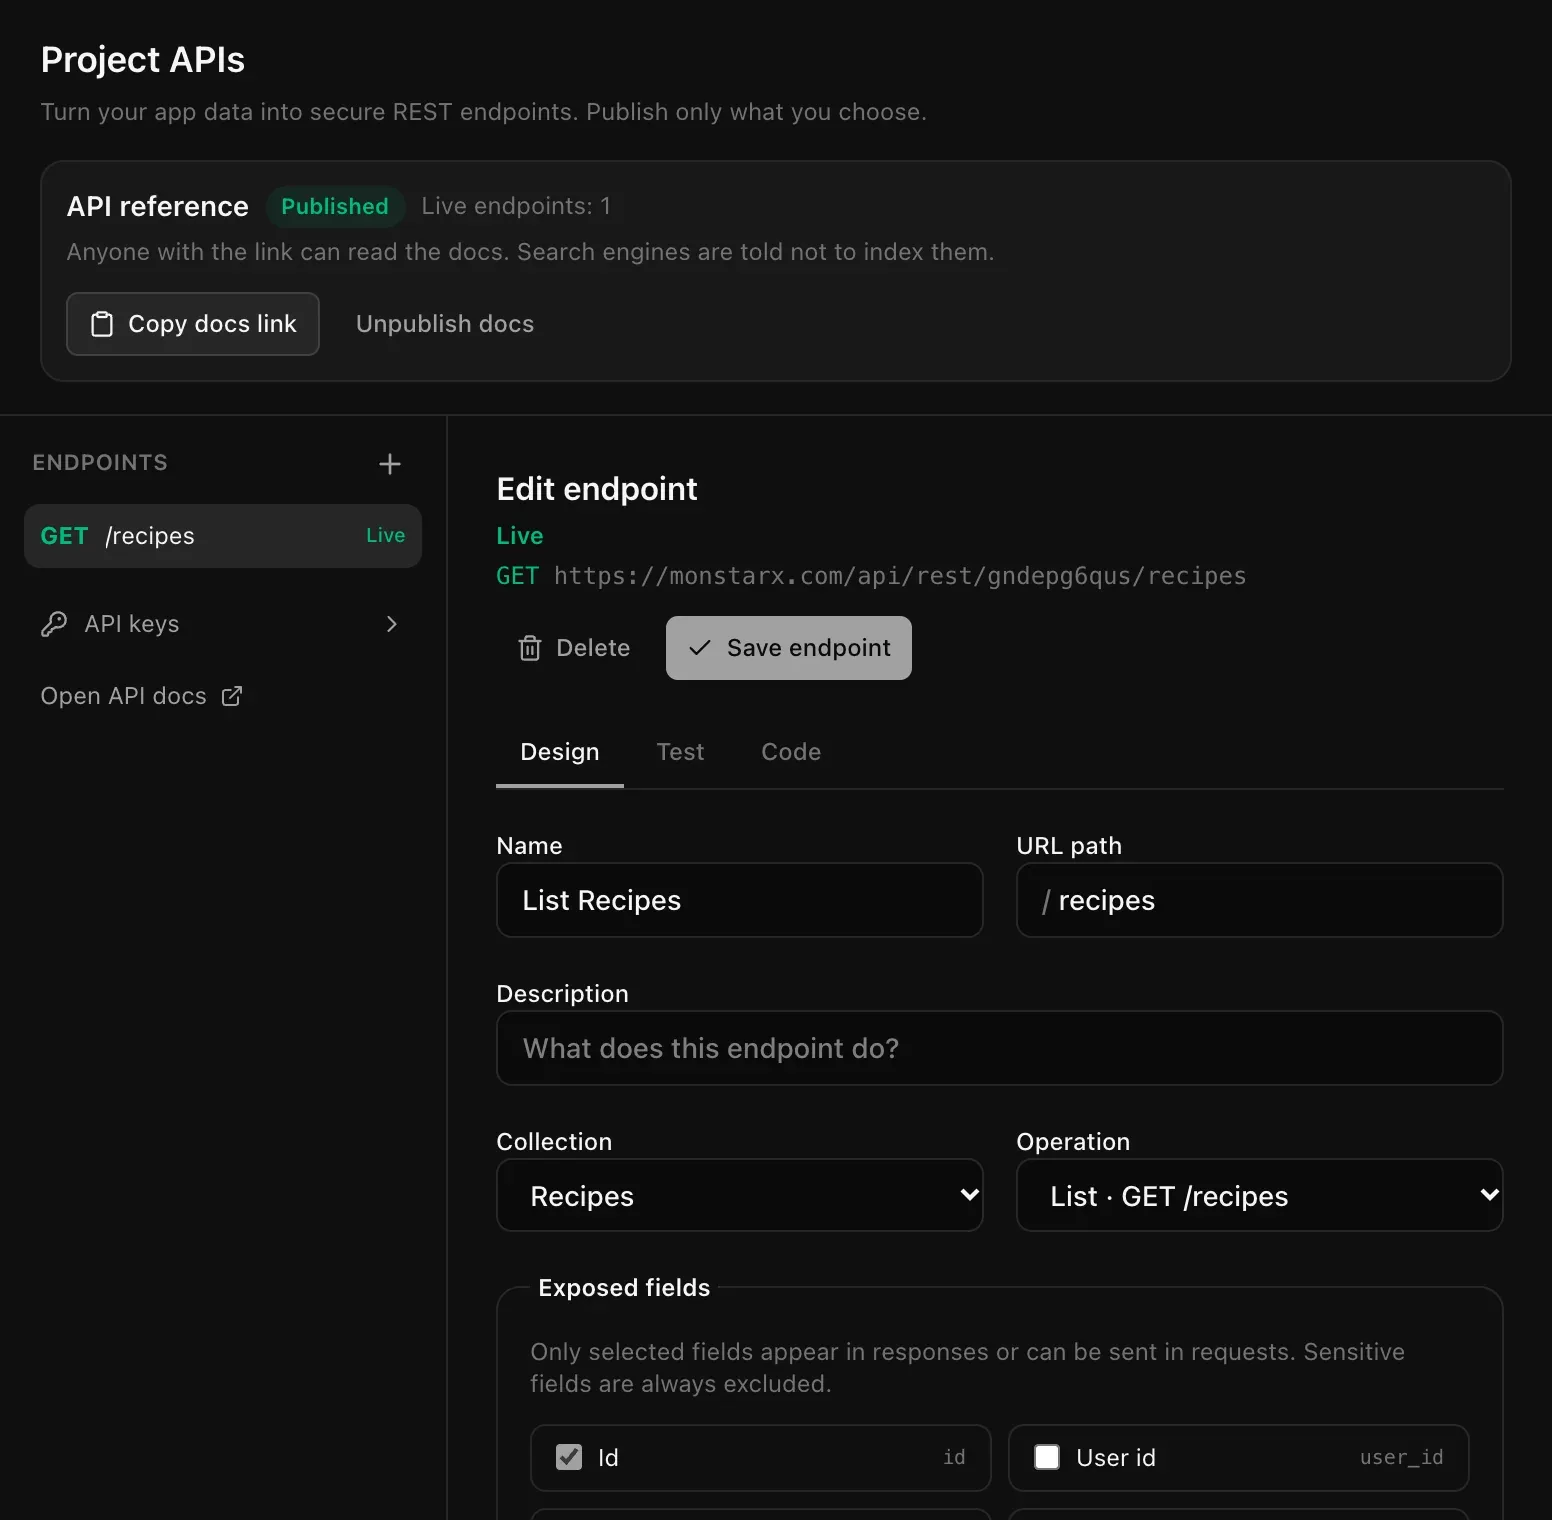Image resolution: width=1552 pixels, height=1520 pixels.
Task: Click the clipboard icon in Copy docs link
Action: click(x=102, y=324)
